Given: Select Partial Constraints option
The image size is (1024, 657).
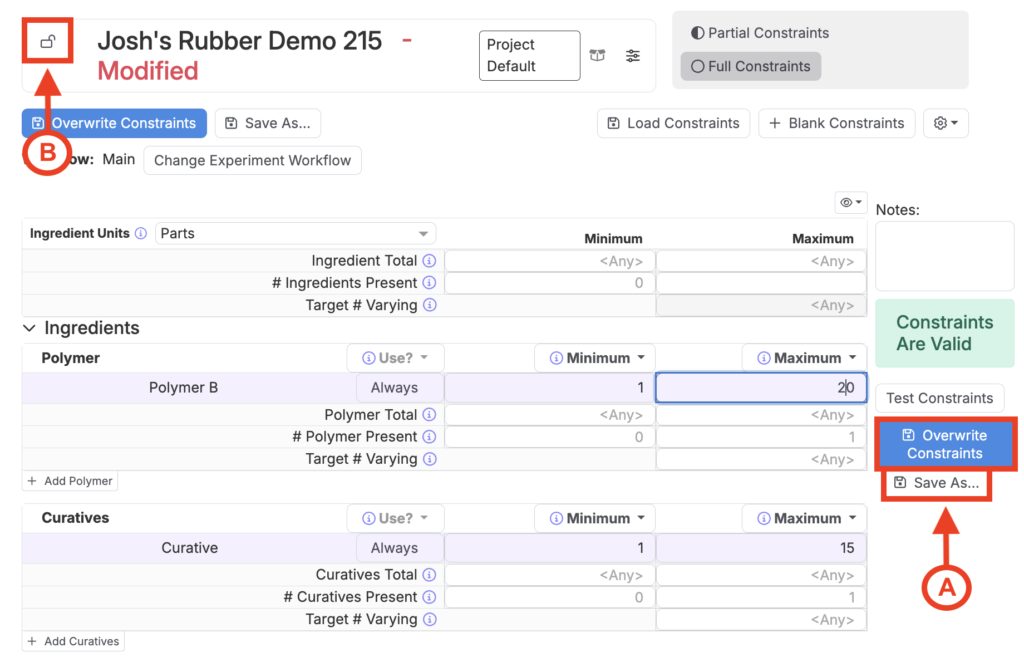Looking at the screenshot, I should [x=760, y=33].
